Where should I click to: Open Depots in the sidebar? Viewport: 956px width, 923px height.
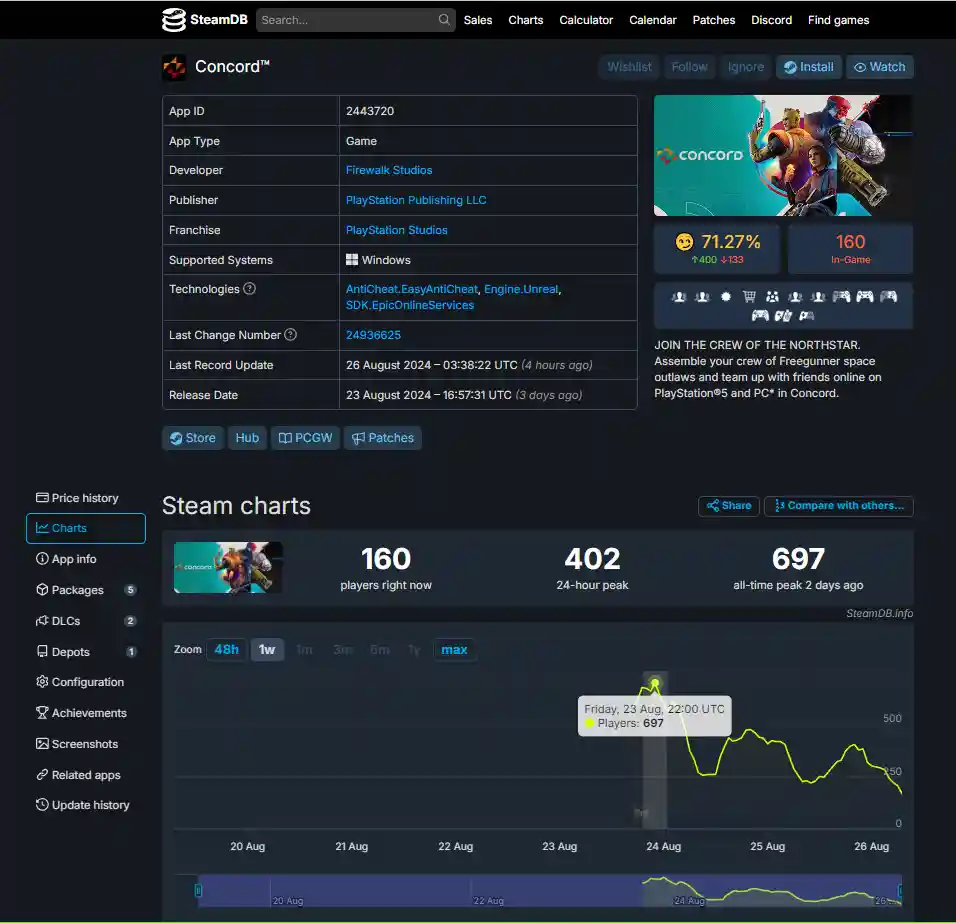tap(85, 652)
